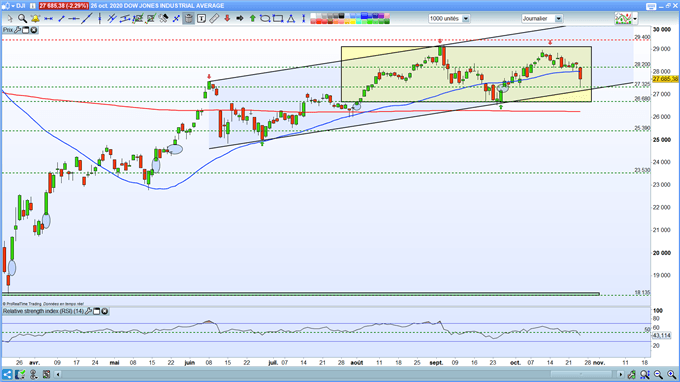Image resolution: width=680 pixels, height=382 pixels.
Task: Click the trash bin delete tool
Action: coord(189,19)
